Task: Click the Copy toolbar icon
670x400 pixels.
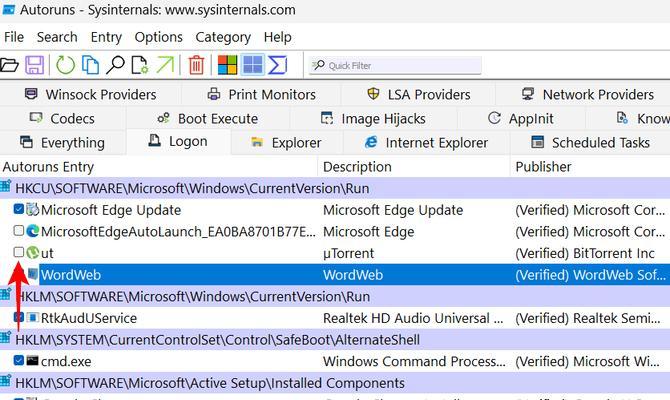Action: pyautogui.click(x=90, y=65)
